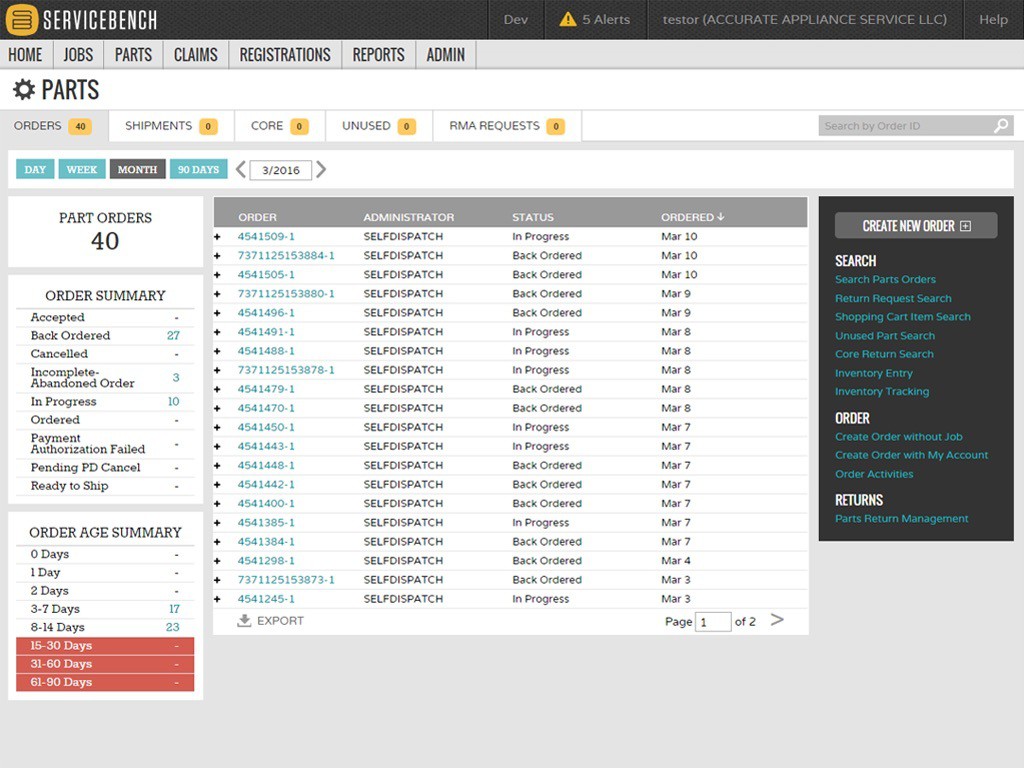The height and width of the screenshot is (768, 1024).
Task: Click the left chevron beside the 3/2016 date
Action: click(x=240, y=169)
